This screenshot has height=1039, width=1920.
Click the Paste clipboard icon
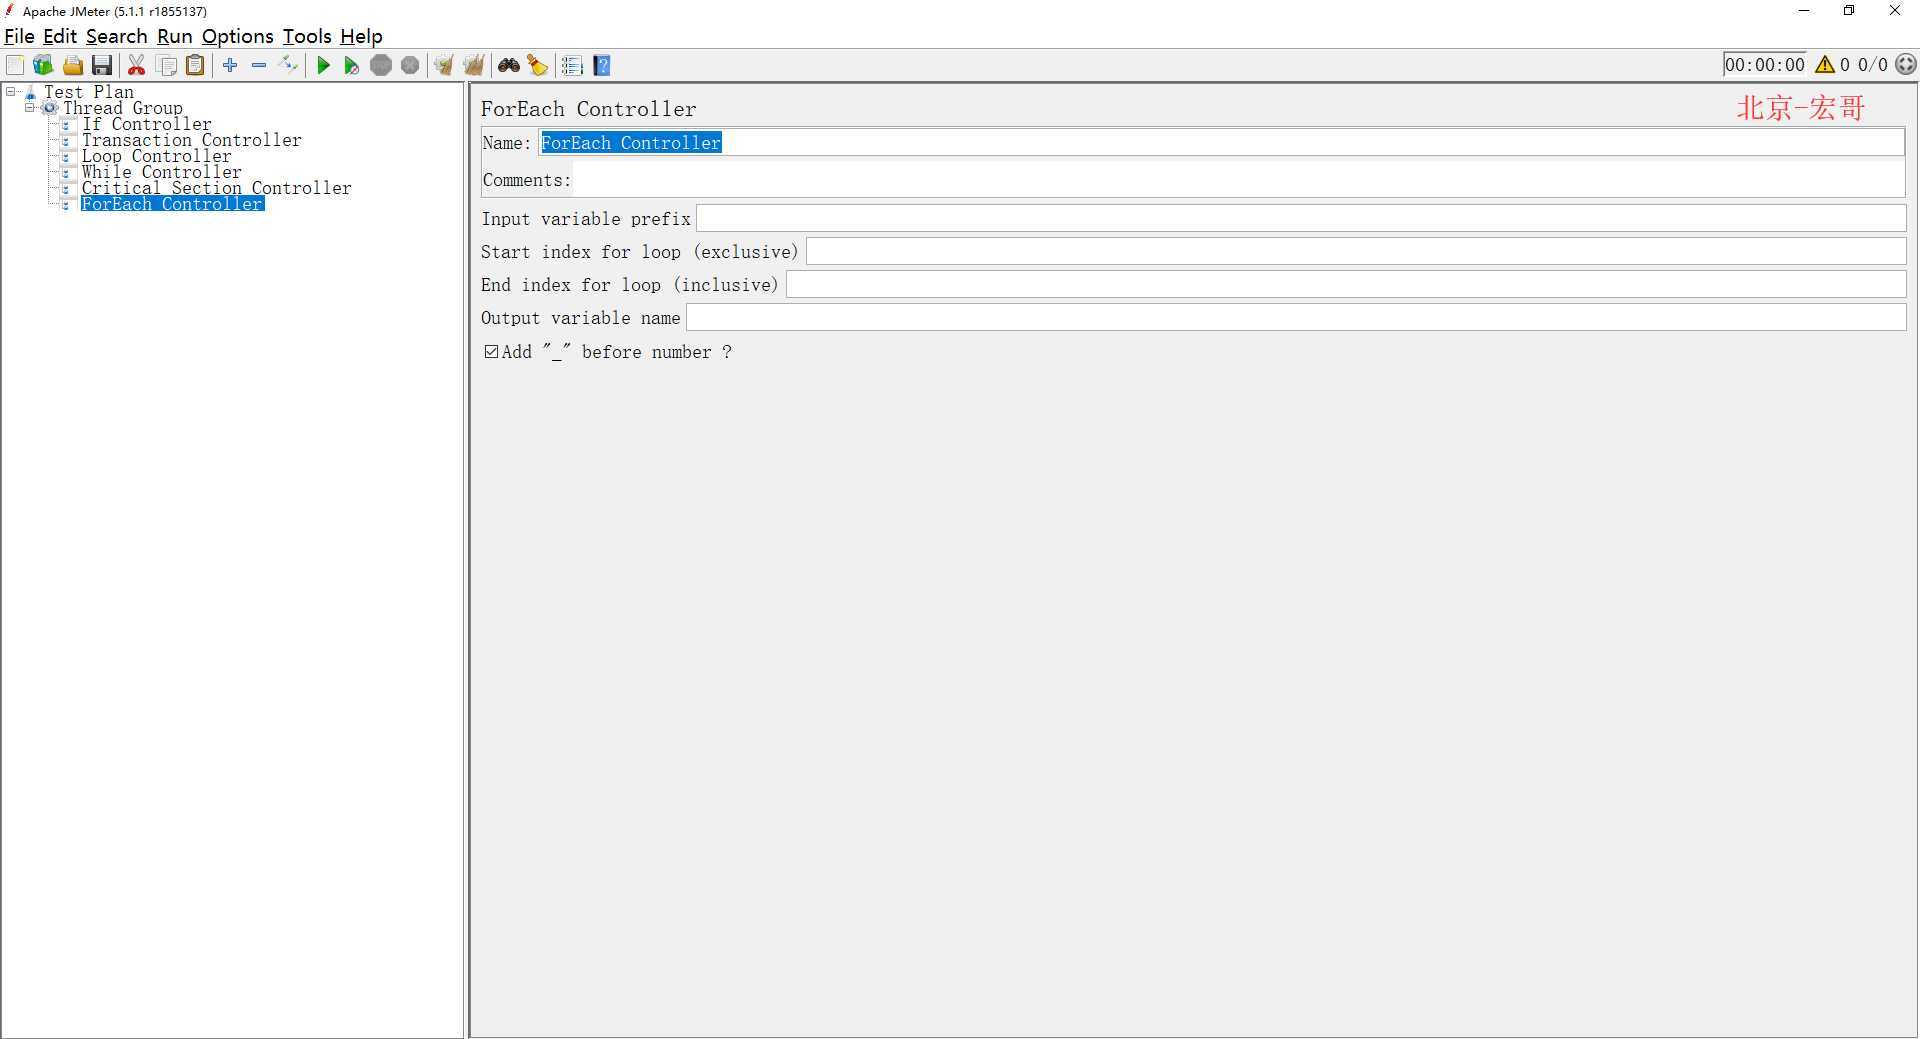(x=196, y=66)
